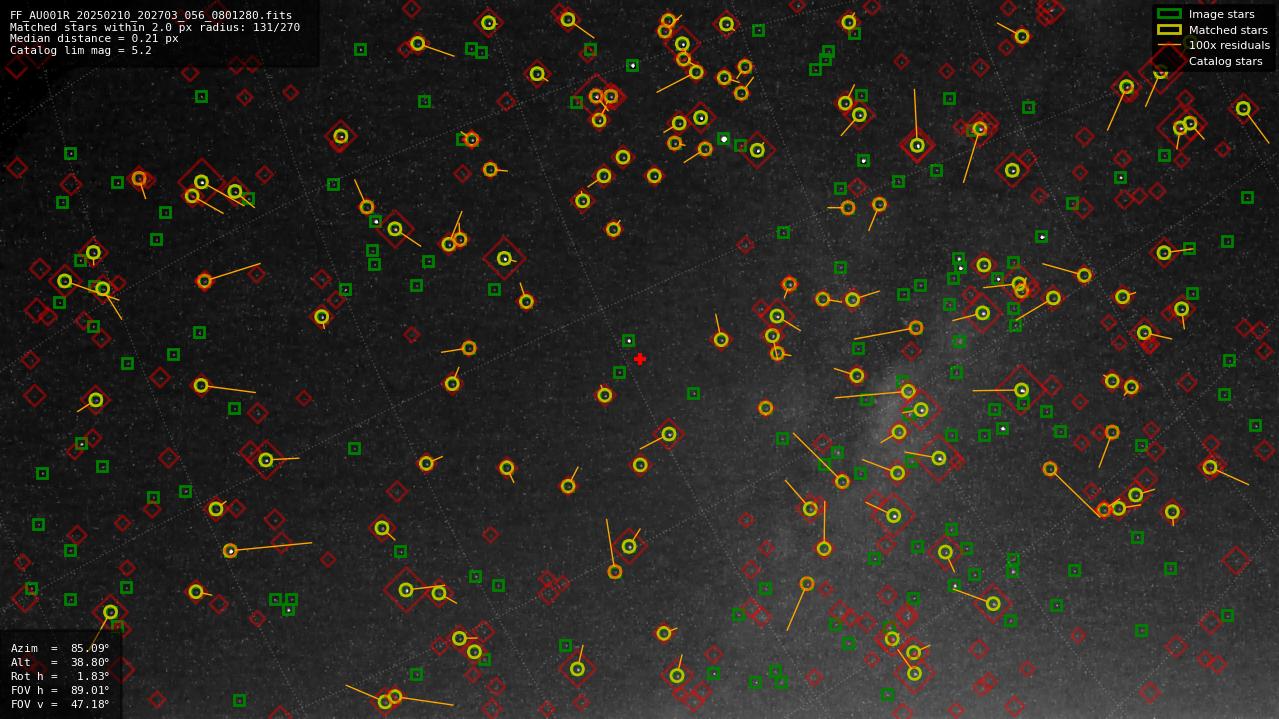Click the 'Rot h = 1.83°' readout
Image resolution: width=1279 pixels, height=719 pixels.
(60, 676)
